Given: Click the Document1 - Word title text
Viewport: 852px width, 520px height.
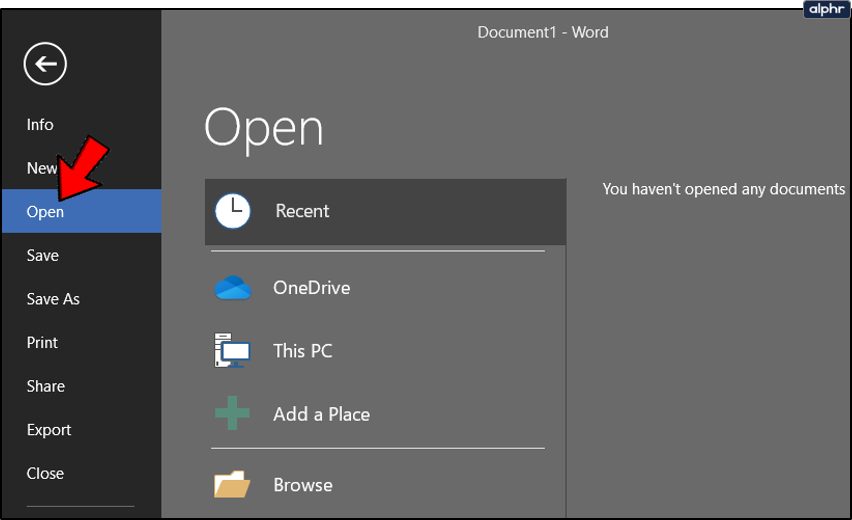Looking at the screenshot, I should click(x=543, y=32).
